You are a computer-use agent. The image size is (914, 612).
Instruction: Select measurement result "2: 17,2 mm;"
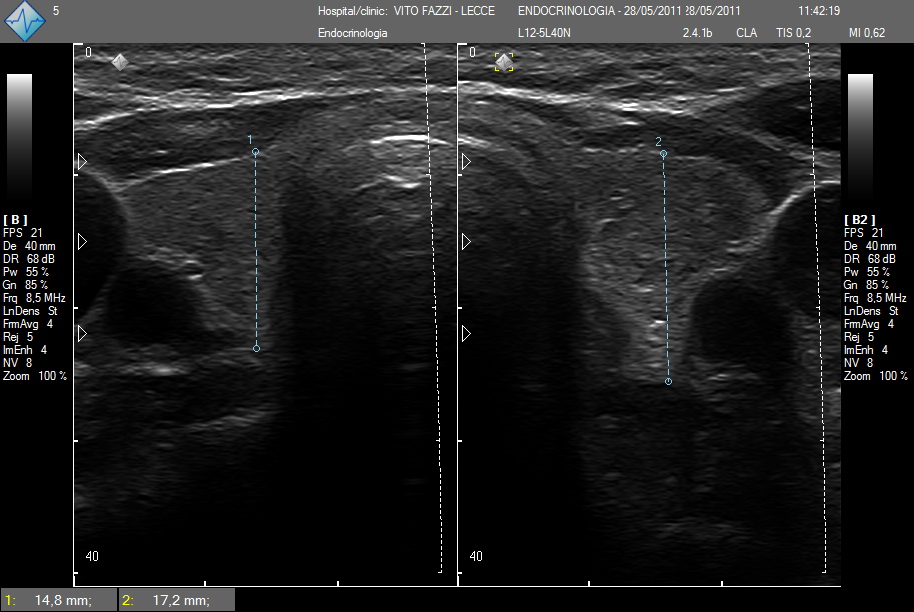point(177,600)
